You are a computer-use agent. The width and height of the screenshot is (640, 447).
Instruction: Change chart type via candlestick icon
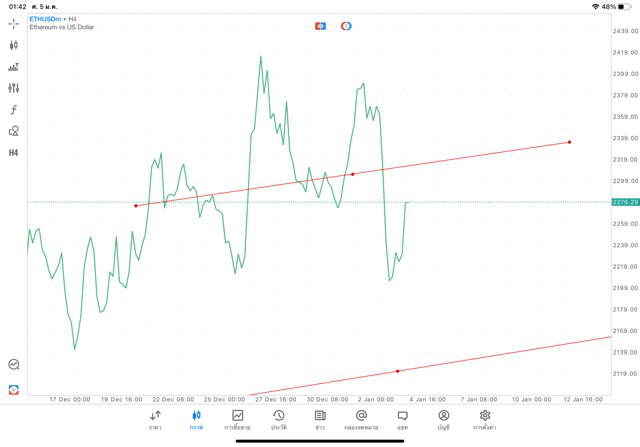tap(14, 45)
